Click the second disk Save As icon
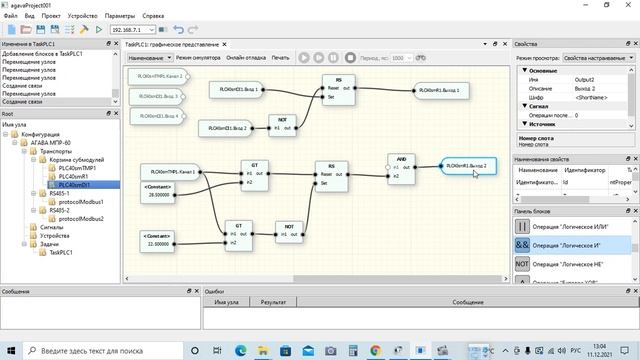 point(55,29)
